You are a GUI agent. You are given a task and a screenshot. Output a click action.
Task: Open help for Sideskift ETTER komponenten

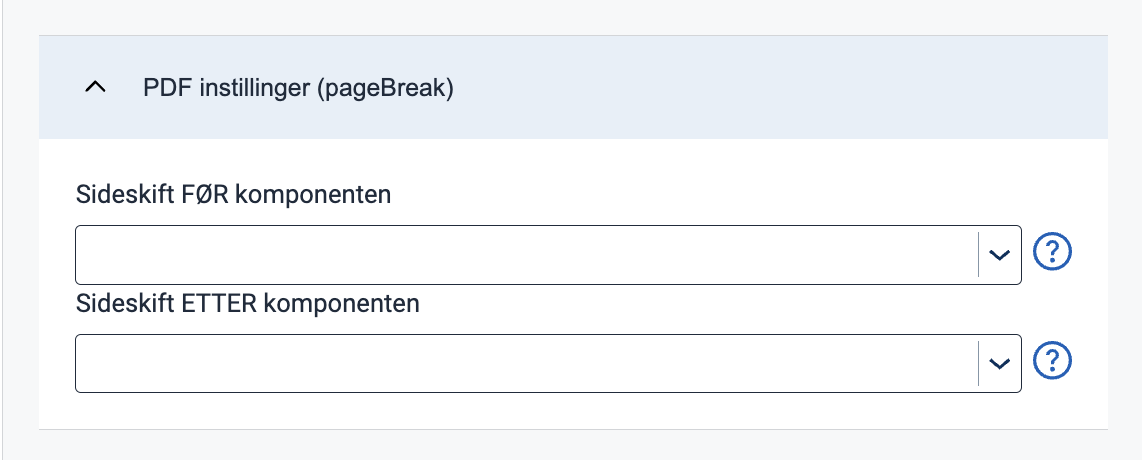click(1052, 361)
